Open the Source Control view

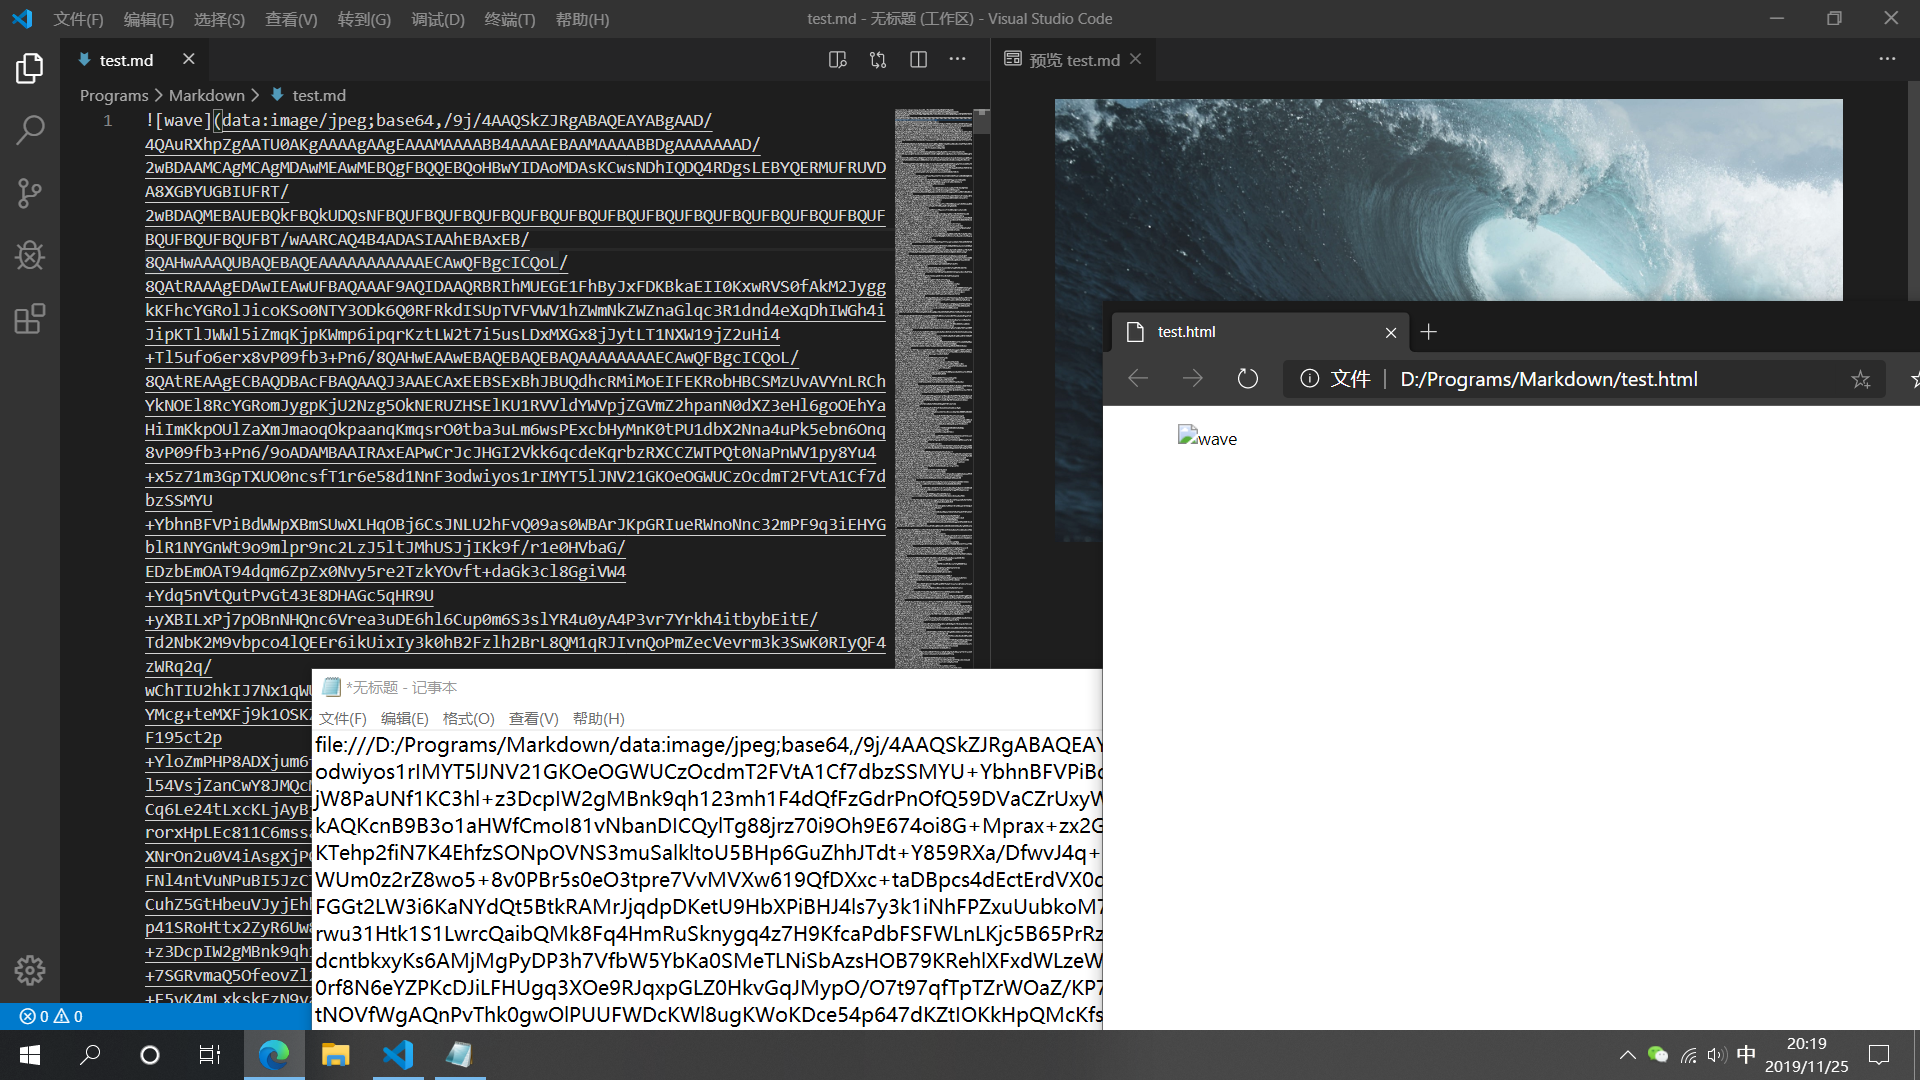pyautogui.click(x=30, y=194)
